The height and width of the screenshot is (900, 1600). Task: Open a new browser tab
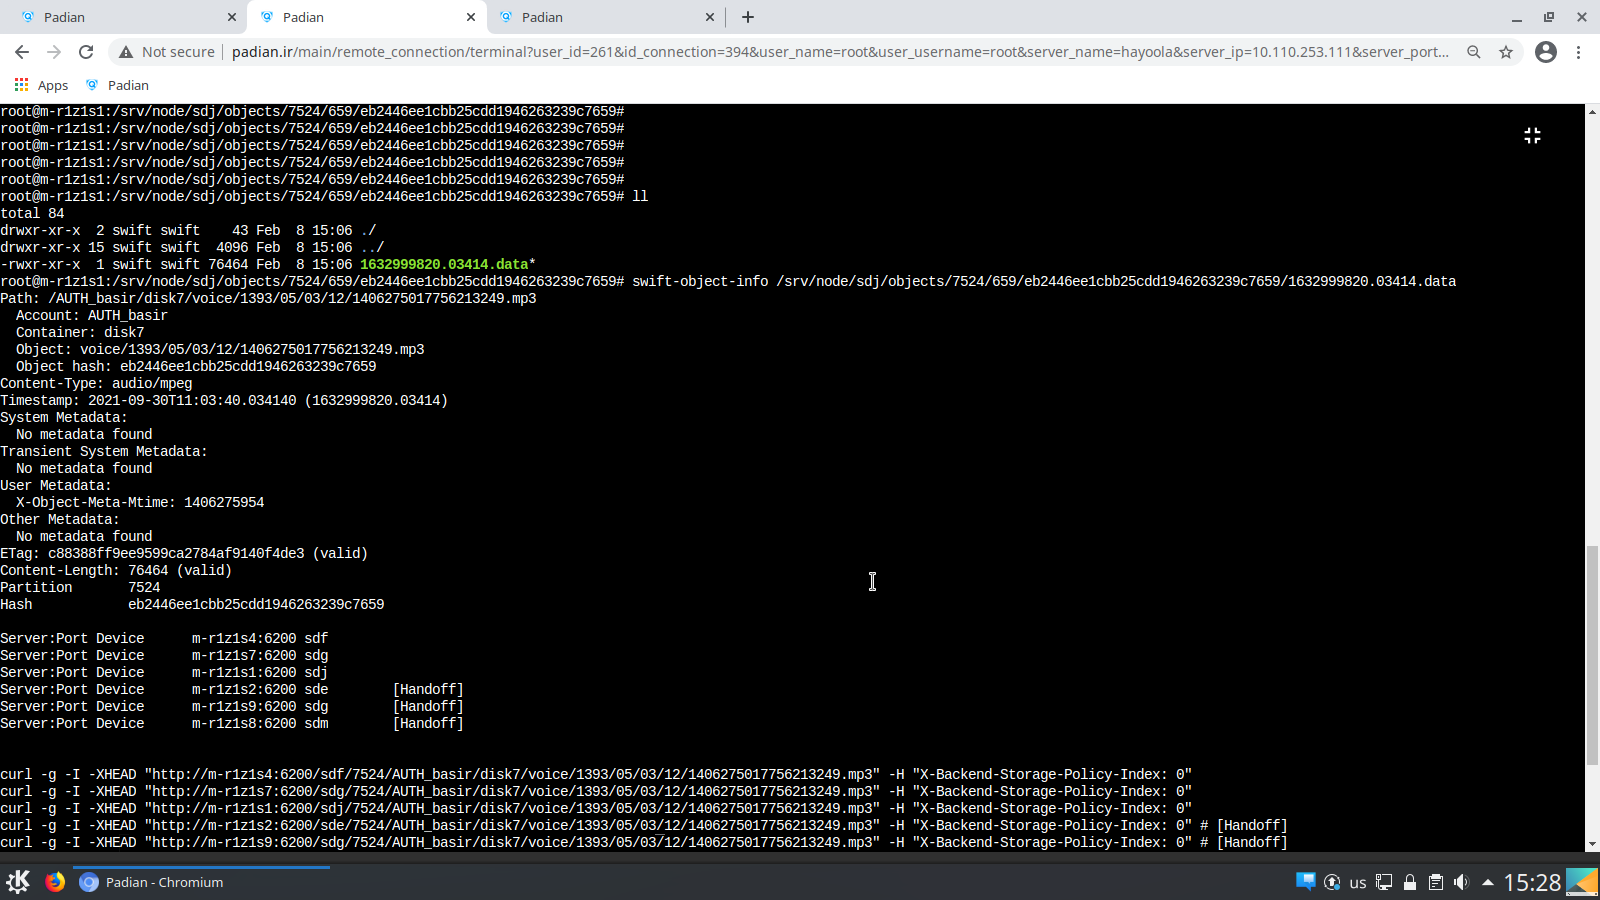pyautogui.click(x=748, y=17)
